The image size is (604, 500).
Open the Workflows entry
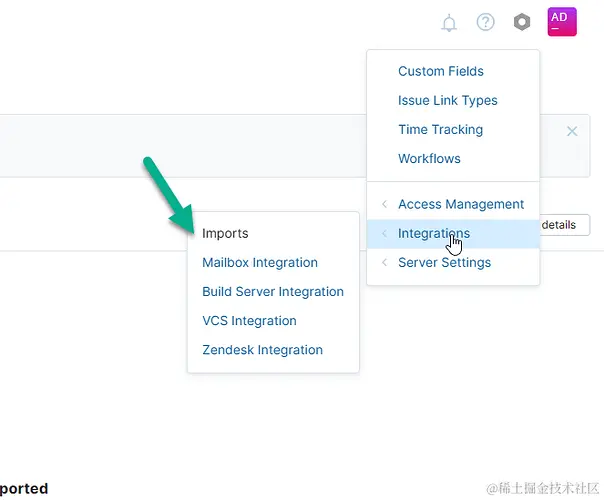pyautogui.click(x=429, y=159)
